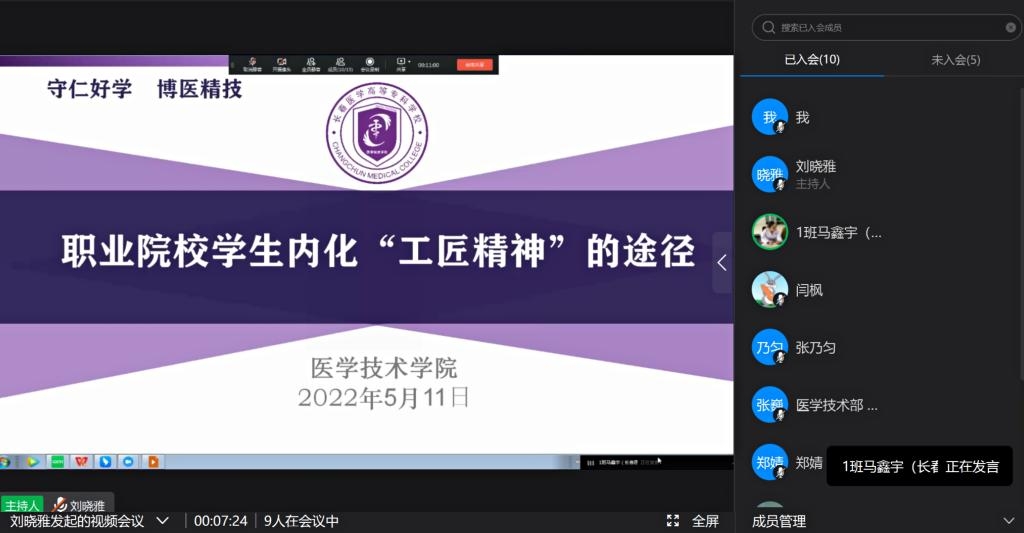Click 闫枫's avatar picture
The height and width of the screenshot is (533, 1024).
769,290
